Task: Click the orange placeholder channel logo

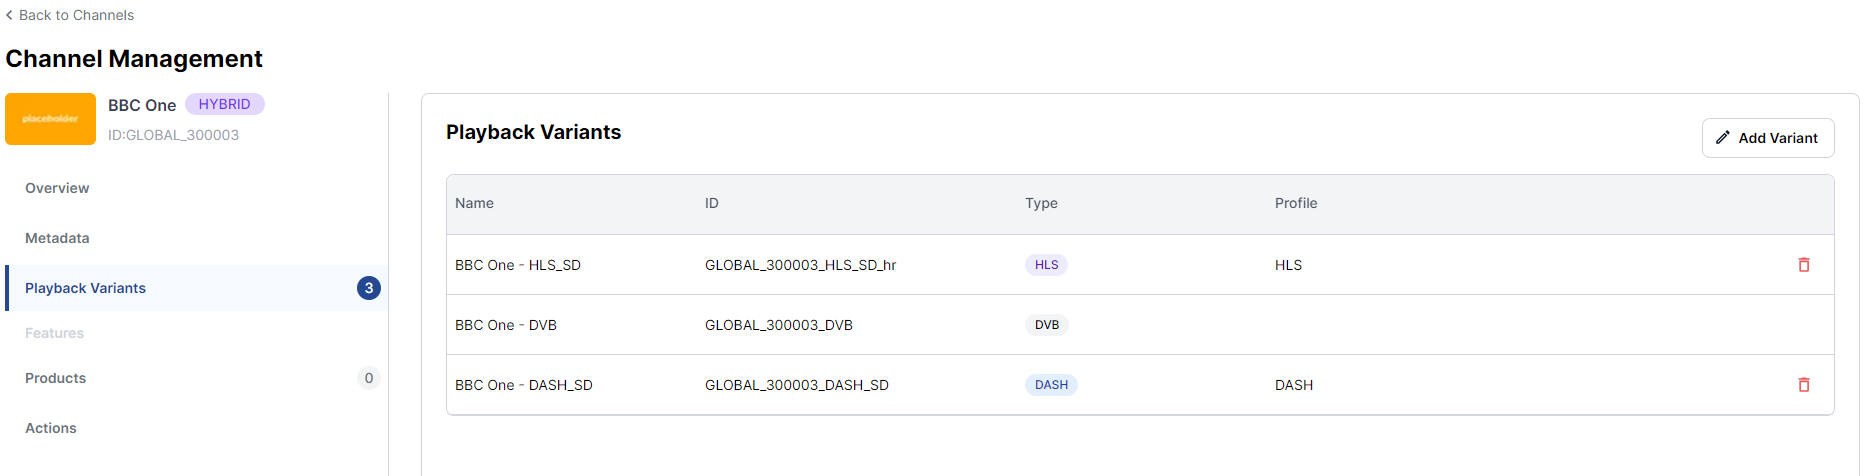Action: pyautogui.click(x=50, y=119)
